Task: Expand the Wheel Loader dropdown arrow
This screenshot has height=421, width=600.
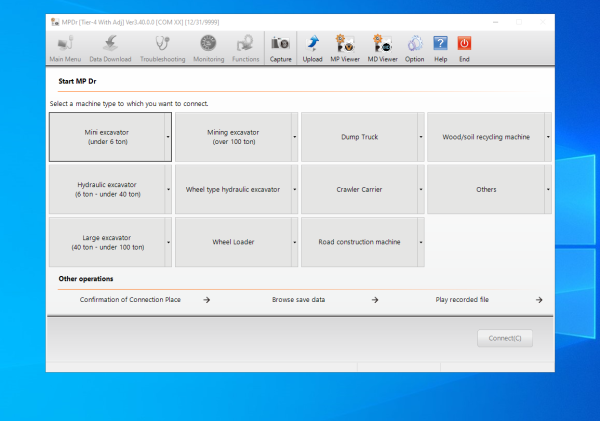Action: point(295,242)
